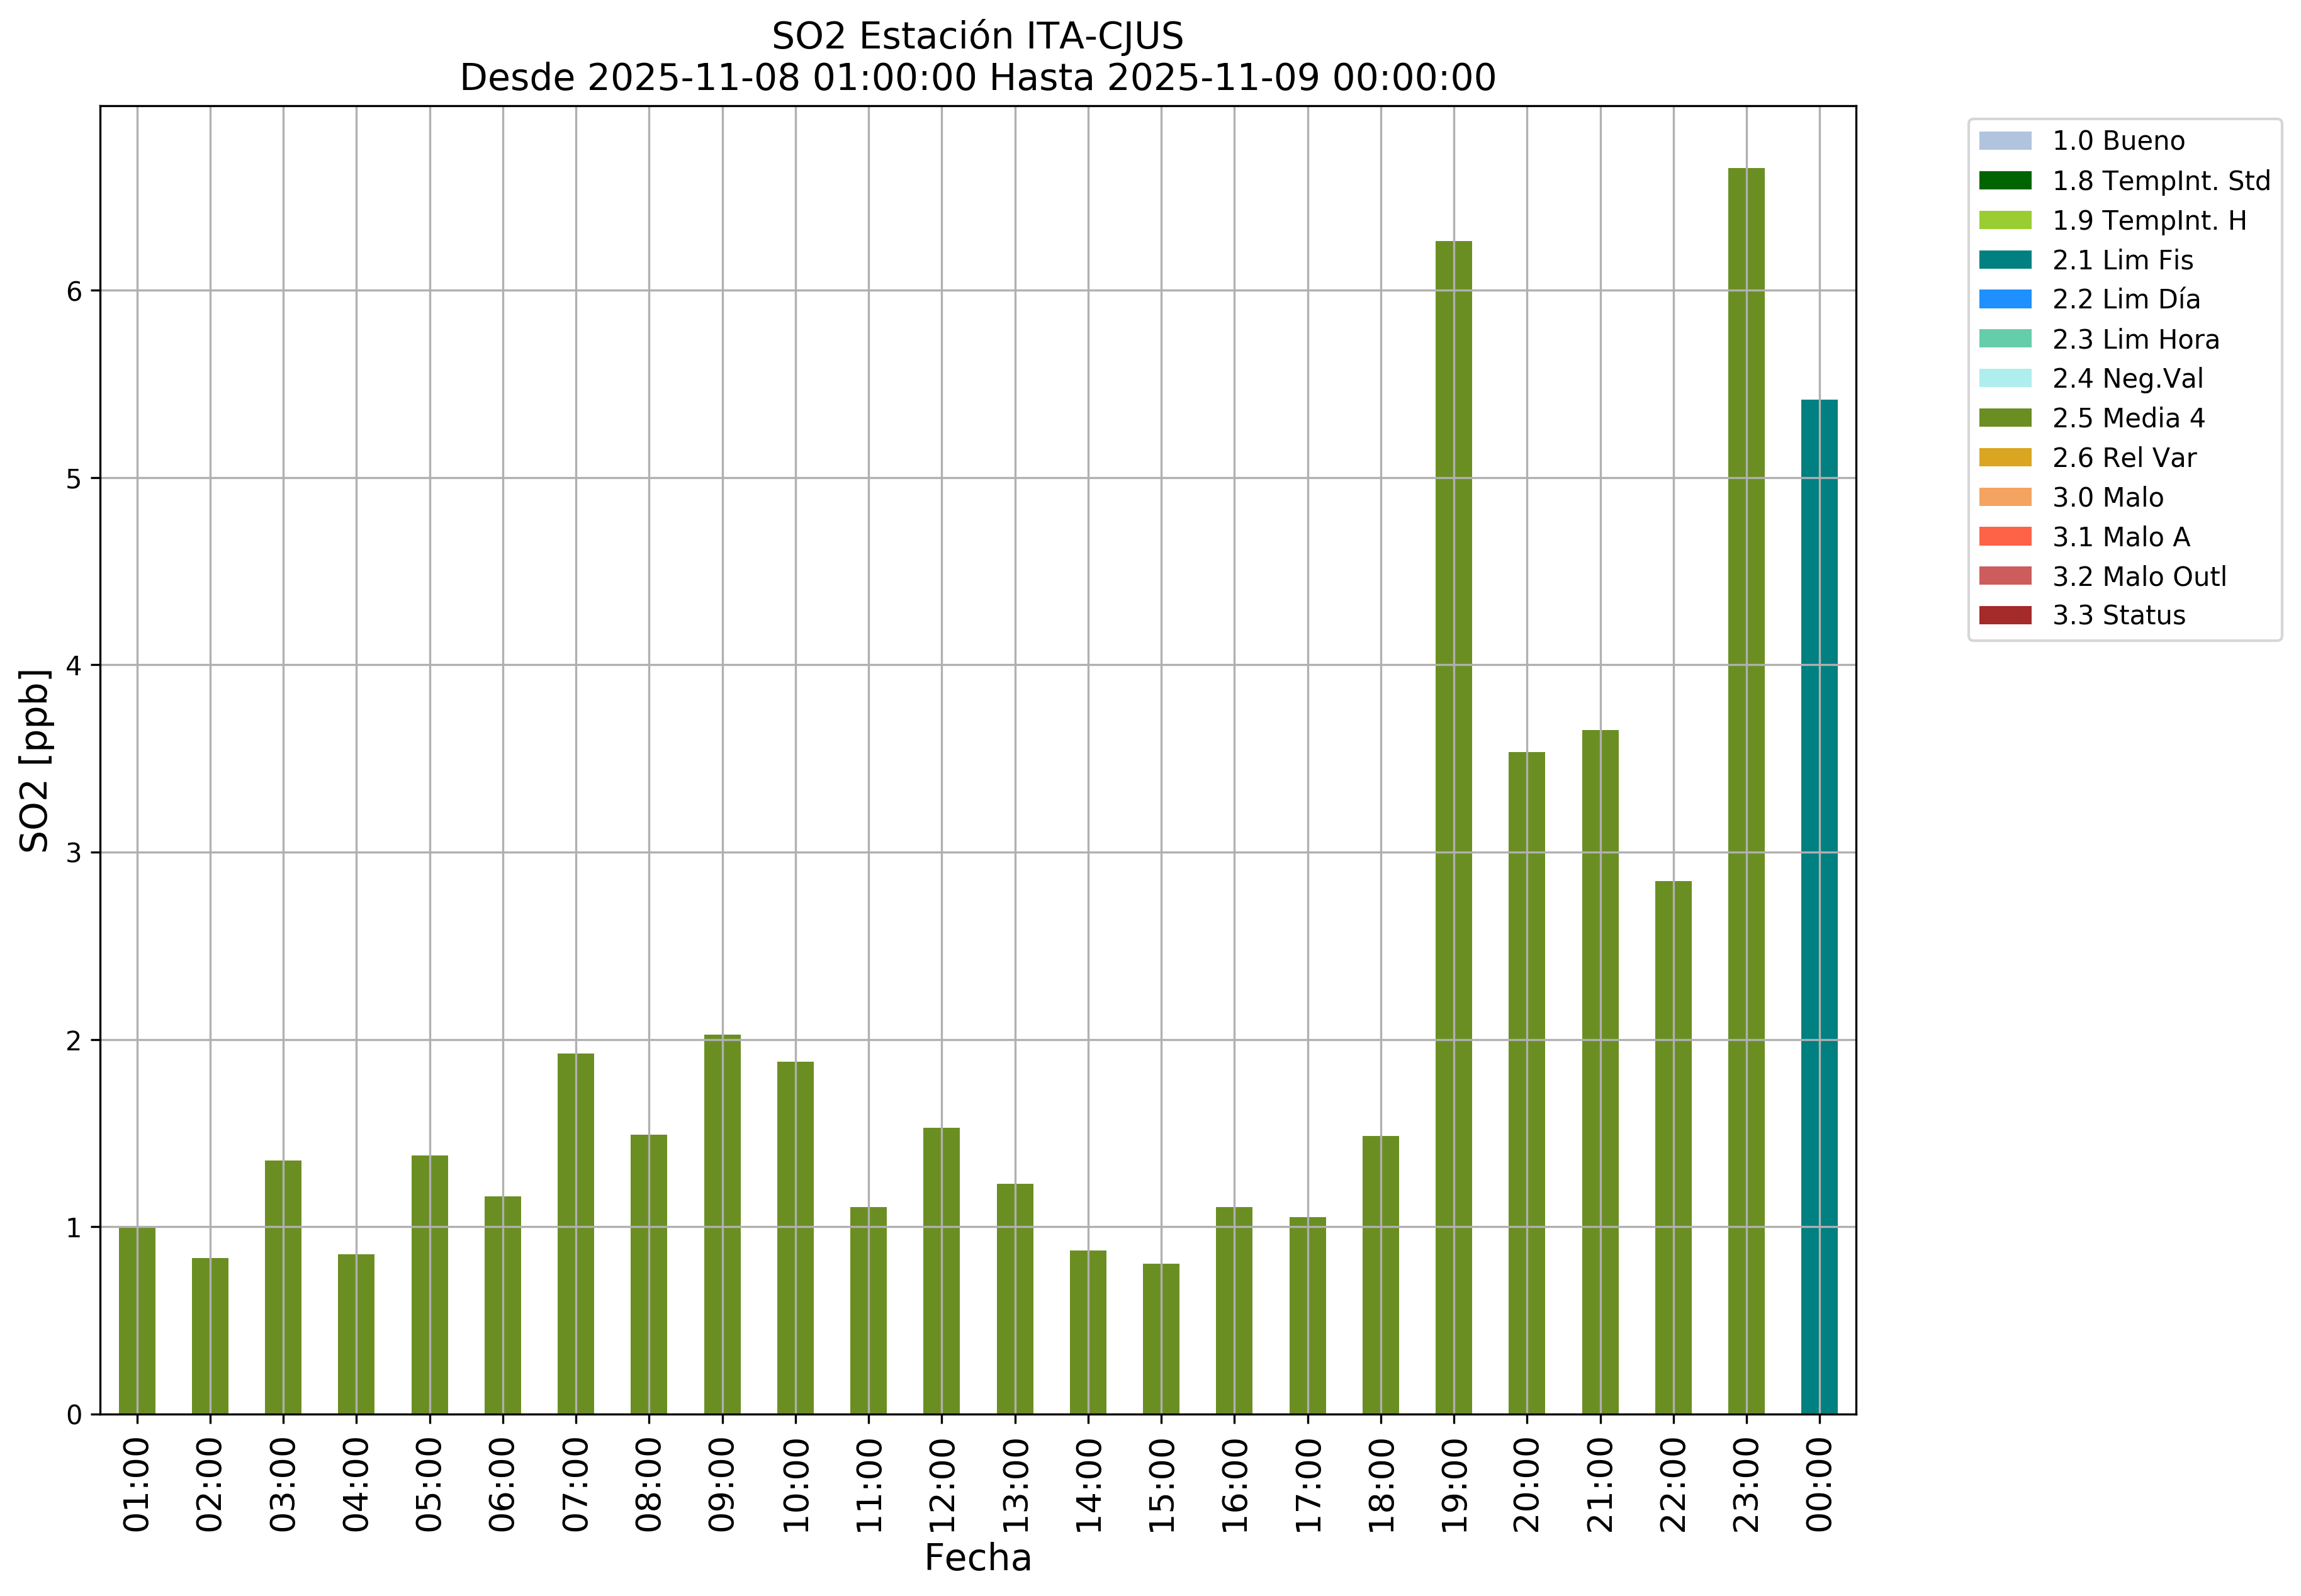
Task: Click the 01:00 x-axis tick label
Action: 137,1485
